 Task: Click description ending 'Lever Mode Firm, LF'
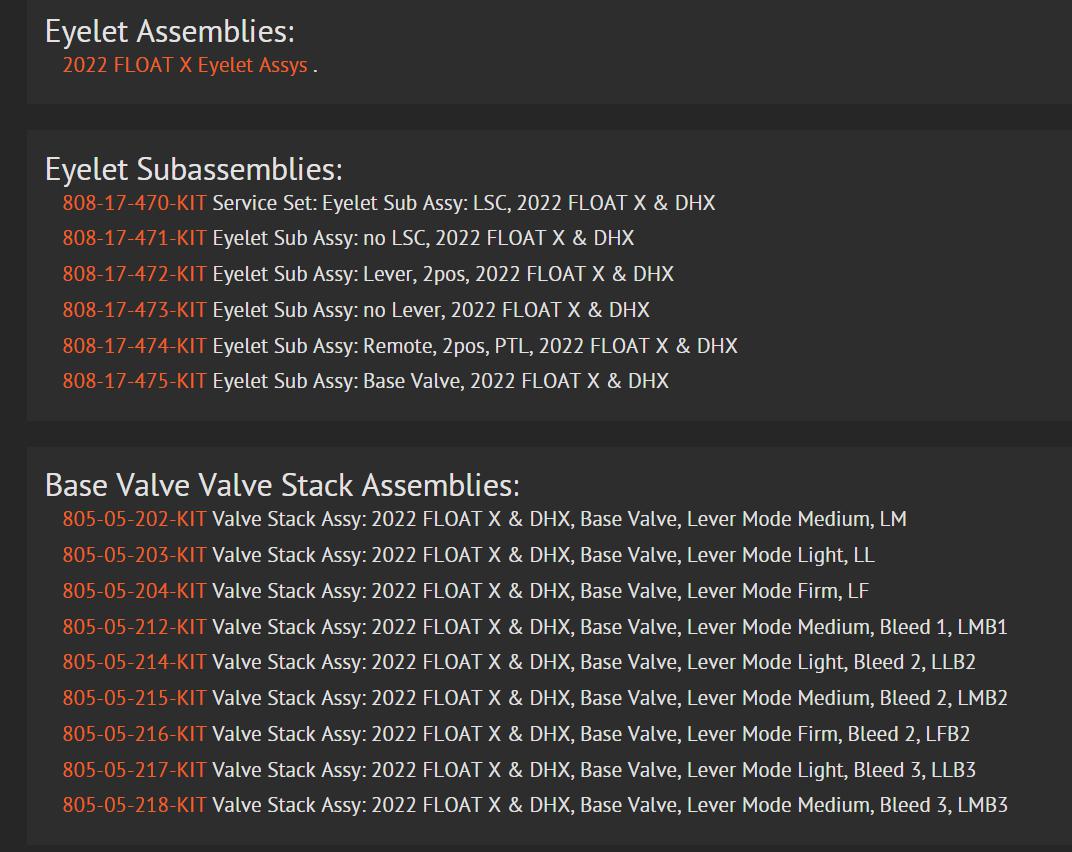point(541,591)
